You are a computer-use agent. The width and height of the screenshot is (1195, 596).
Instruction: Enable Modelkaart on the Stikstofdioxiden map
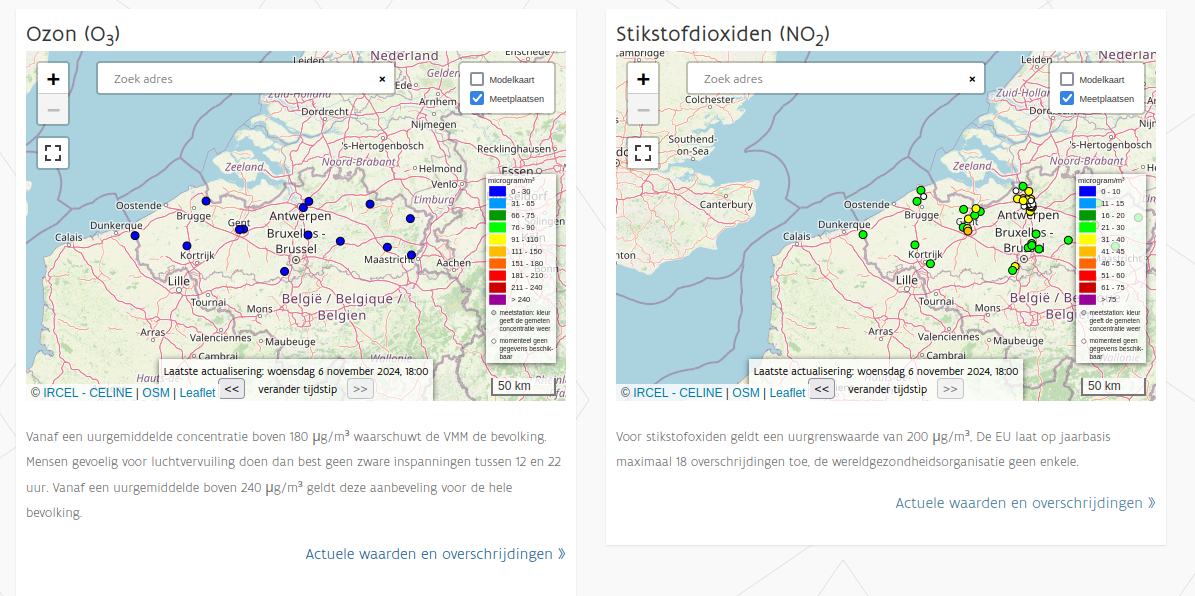[1067, 79]
